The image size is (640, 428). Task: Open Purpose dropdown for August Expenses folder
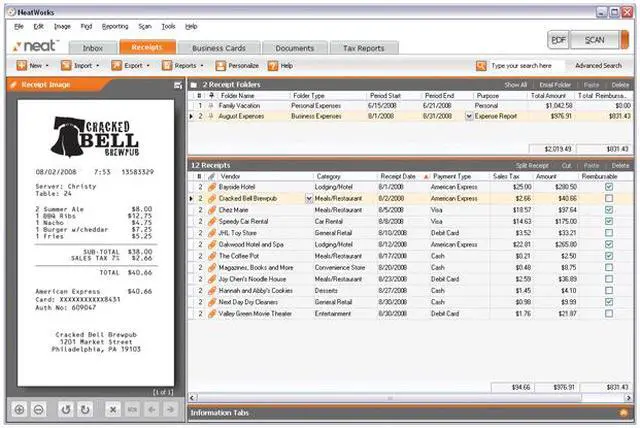(x=469, y=116)
